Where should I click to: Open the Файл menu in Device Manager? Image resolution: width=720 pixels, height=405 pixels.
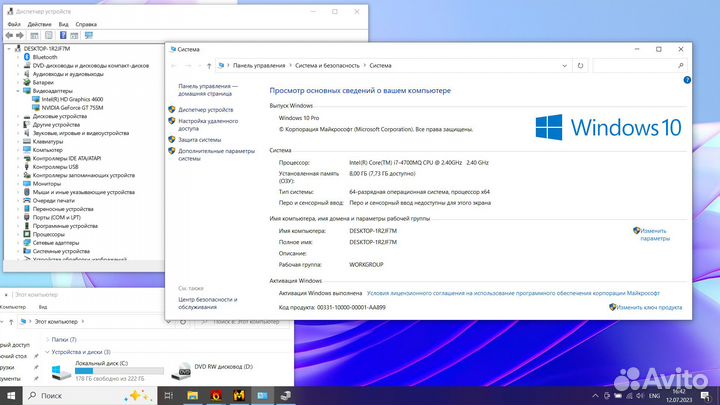point(14,24)
